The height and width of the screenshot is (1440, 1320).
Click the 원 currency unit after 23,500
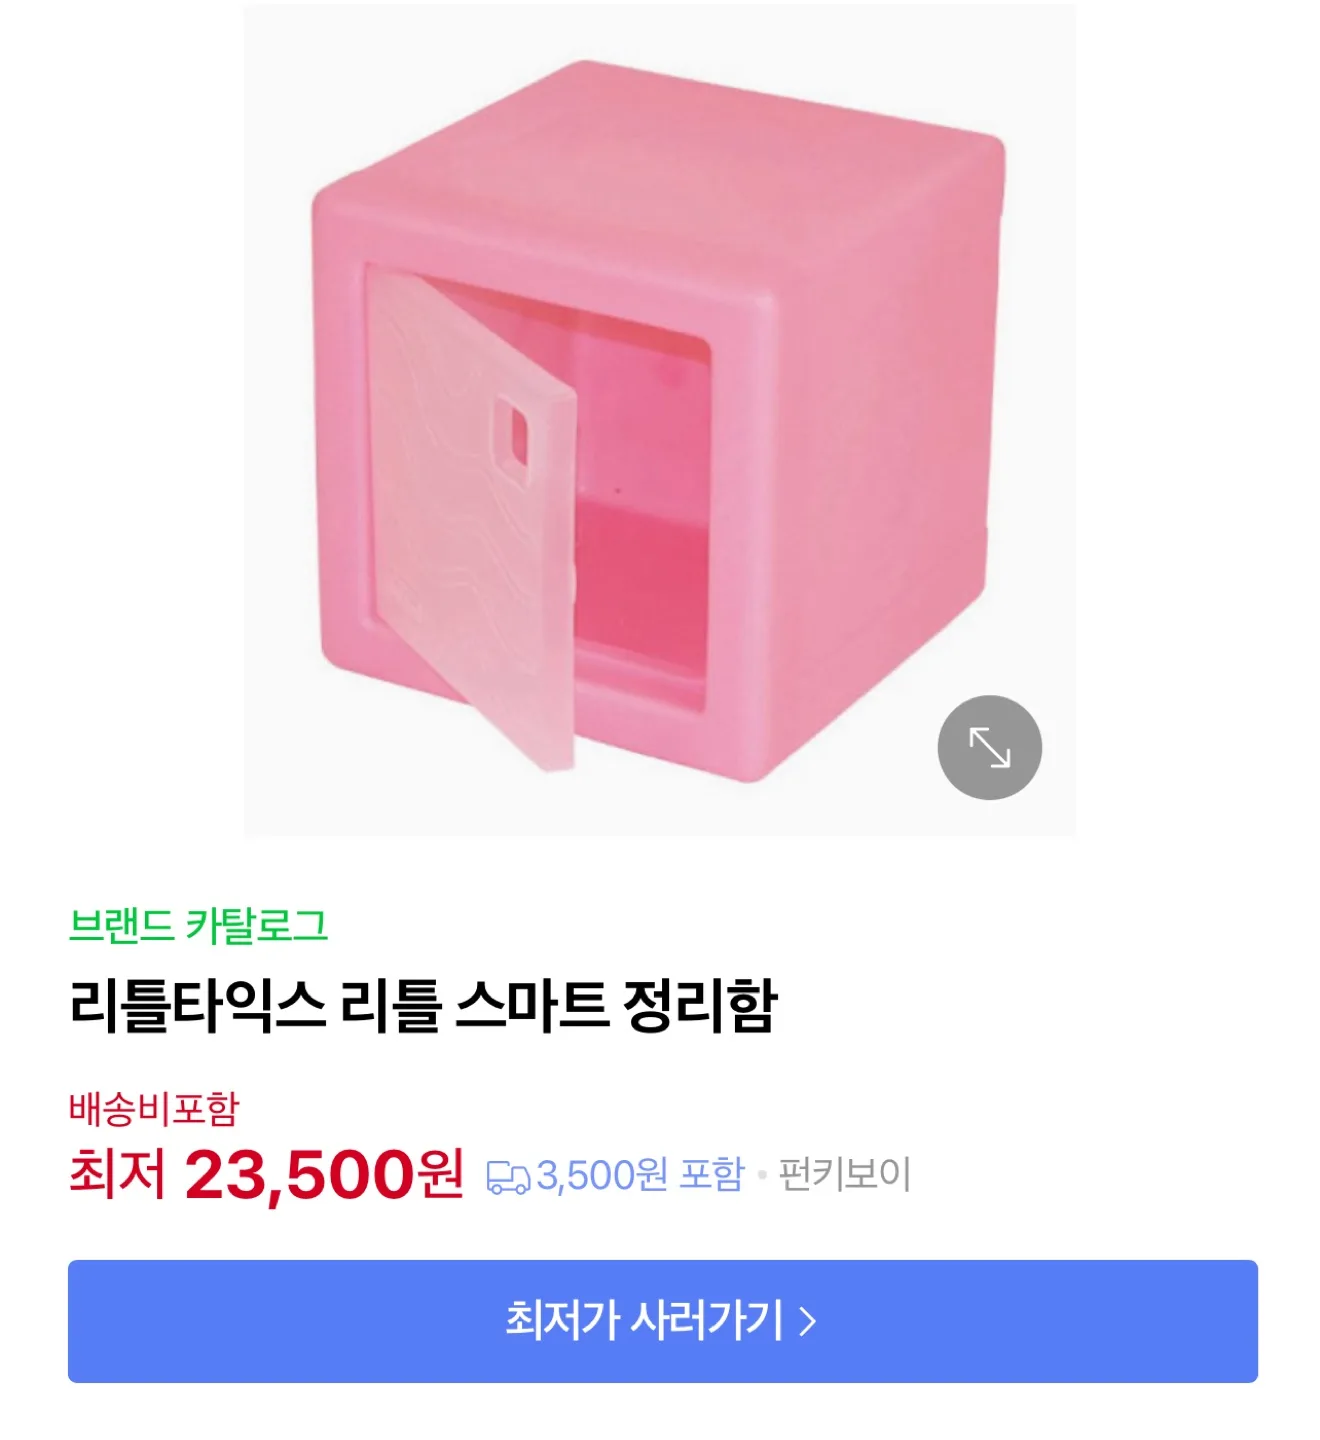click(x=440, y=1173)
